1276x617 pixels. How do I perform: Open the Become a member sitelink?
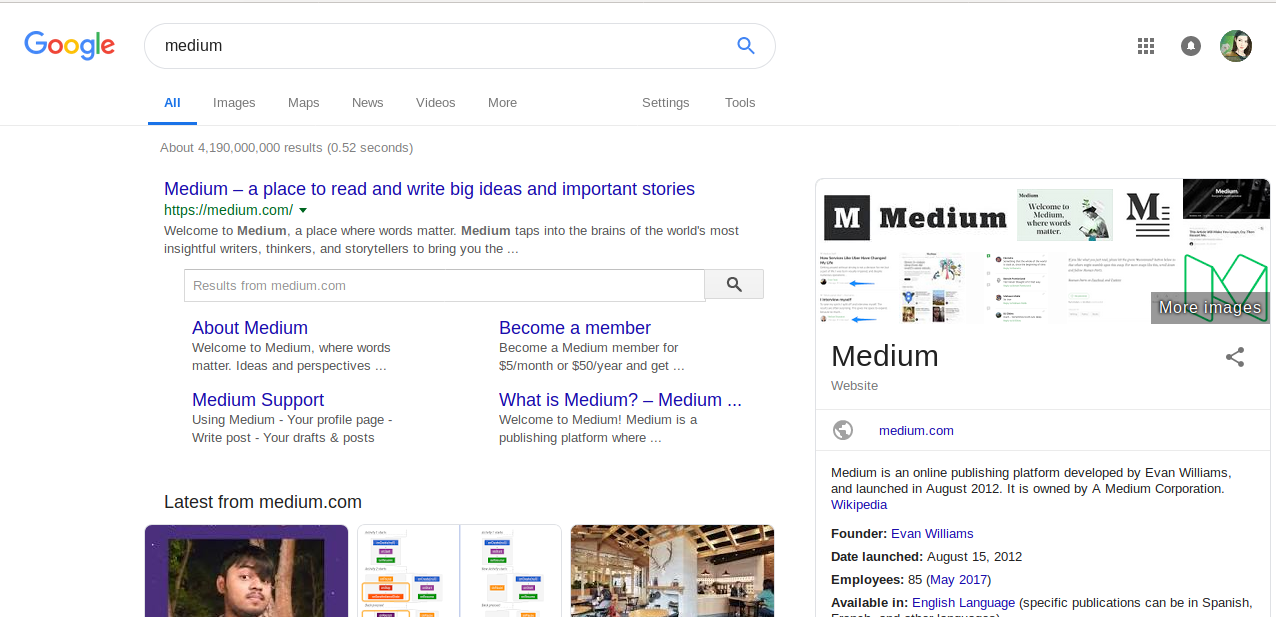coord(575,328)
